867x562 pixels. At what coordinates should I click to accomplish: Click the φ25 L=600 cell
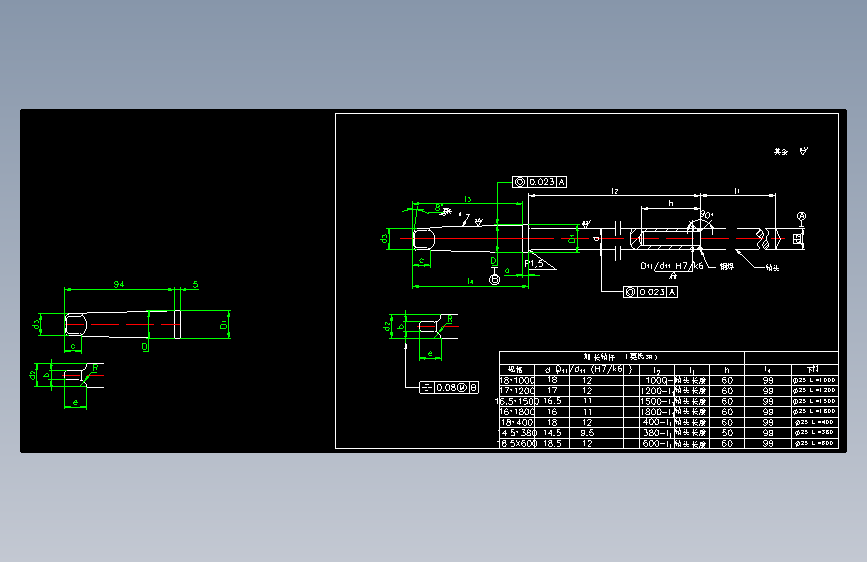814,443
